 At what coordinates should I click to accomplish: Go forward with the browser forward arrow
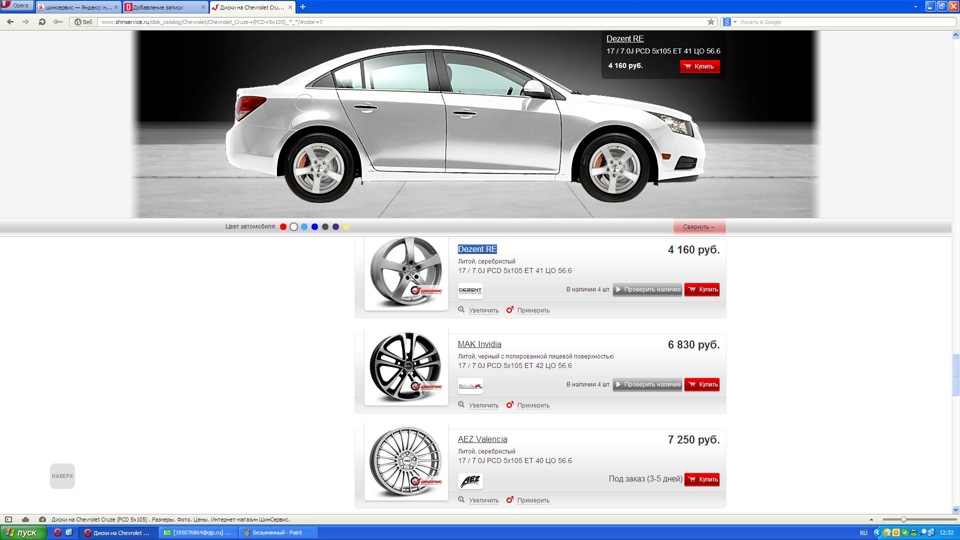pos(26,21)
